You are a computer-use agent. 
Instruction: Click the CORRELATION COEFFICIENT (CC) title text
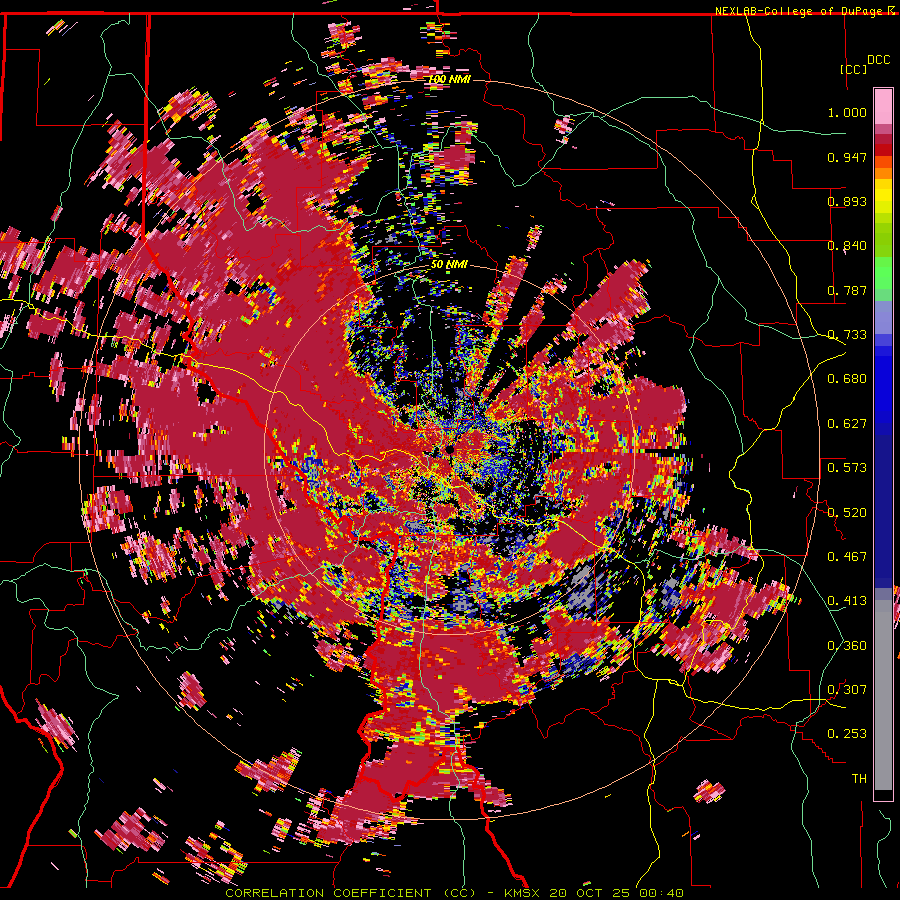coord(350,893)
